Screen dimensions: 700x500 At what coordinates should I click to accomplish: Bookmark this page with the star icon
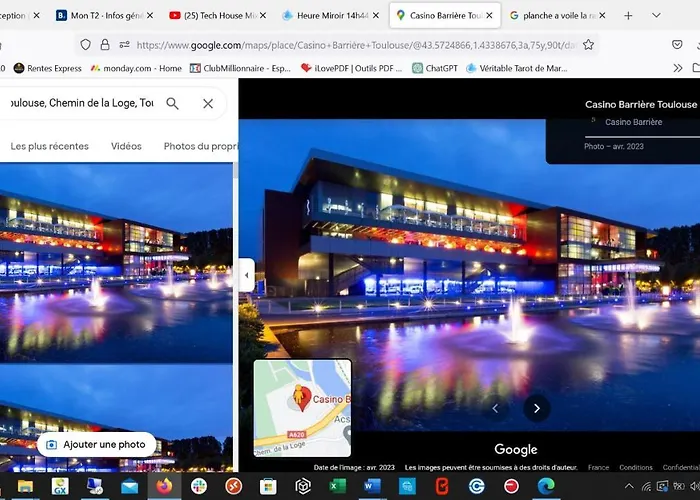pyautogui.click(x=588, y=45)
